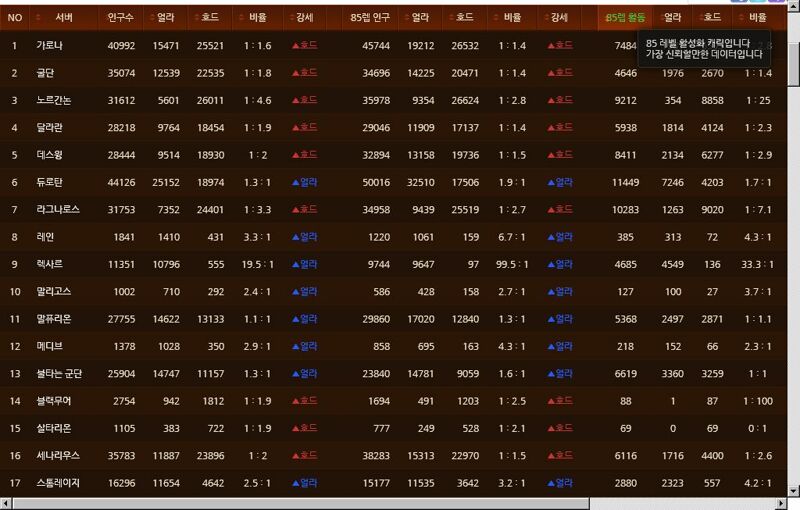Open 얼라 link beside 2.5 : 1 in 스톰레이지 row
The image size is (800, 510).
point(305,482)
